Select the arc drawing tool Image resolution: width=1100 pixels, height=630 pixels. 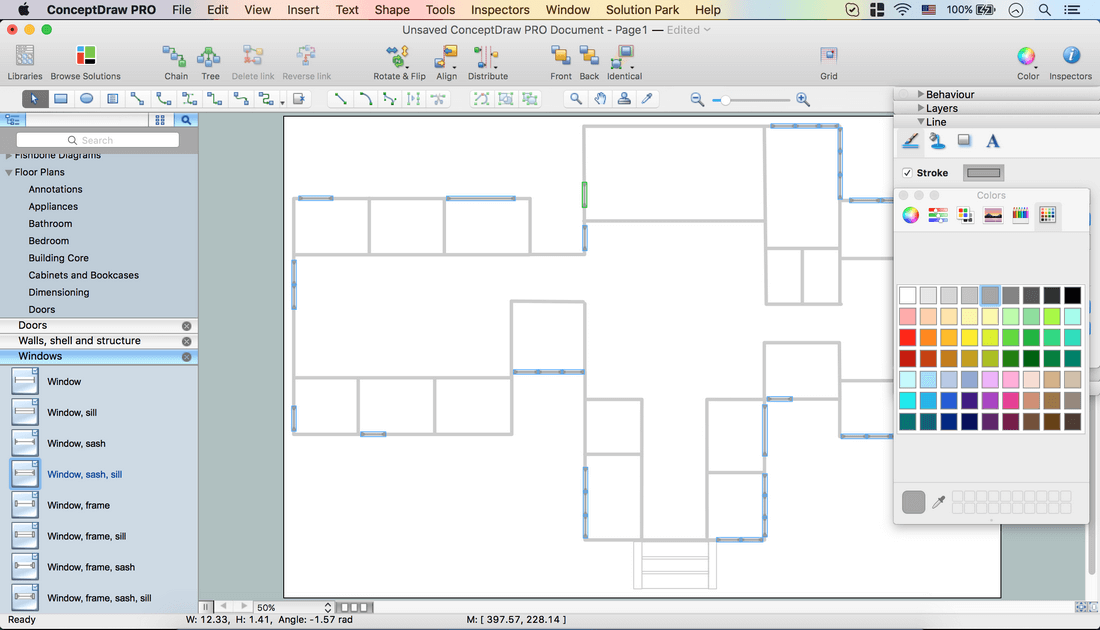point(365,99)
